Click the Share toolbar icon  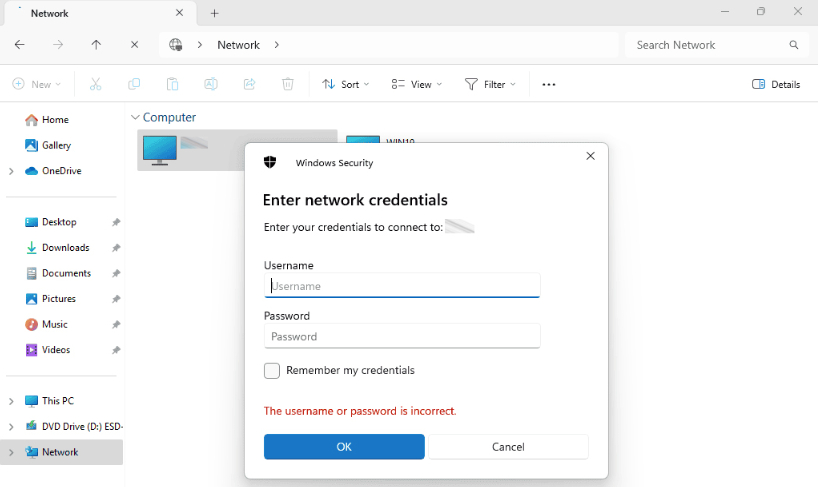[x=250, y=84]
